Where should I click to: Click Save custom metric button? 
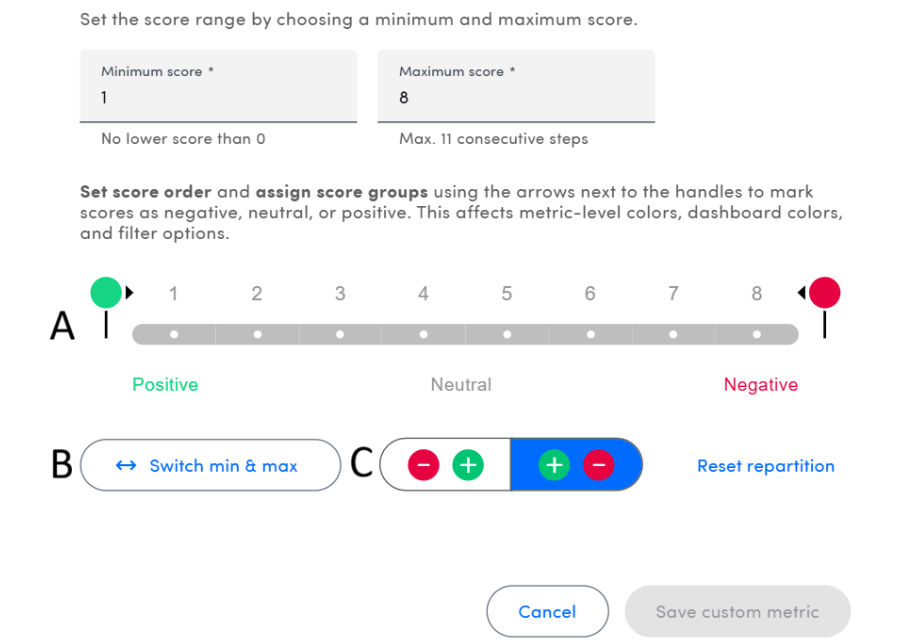737,611
